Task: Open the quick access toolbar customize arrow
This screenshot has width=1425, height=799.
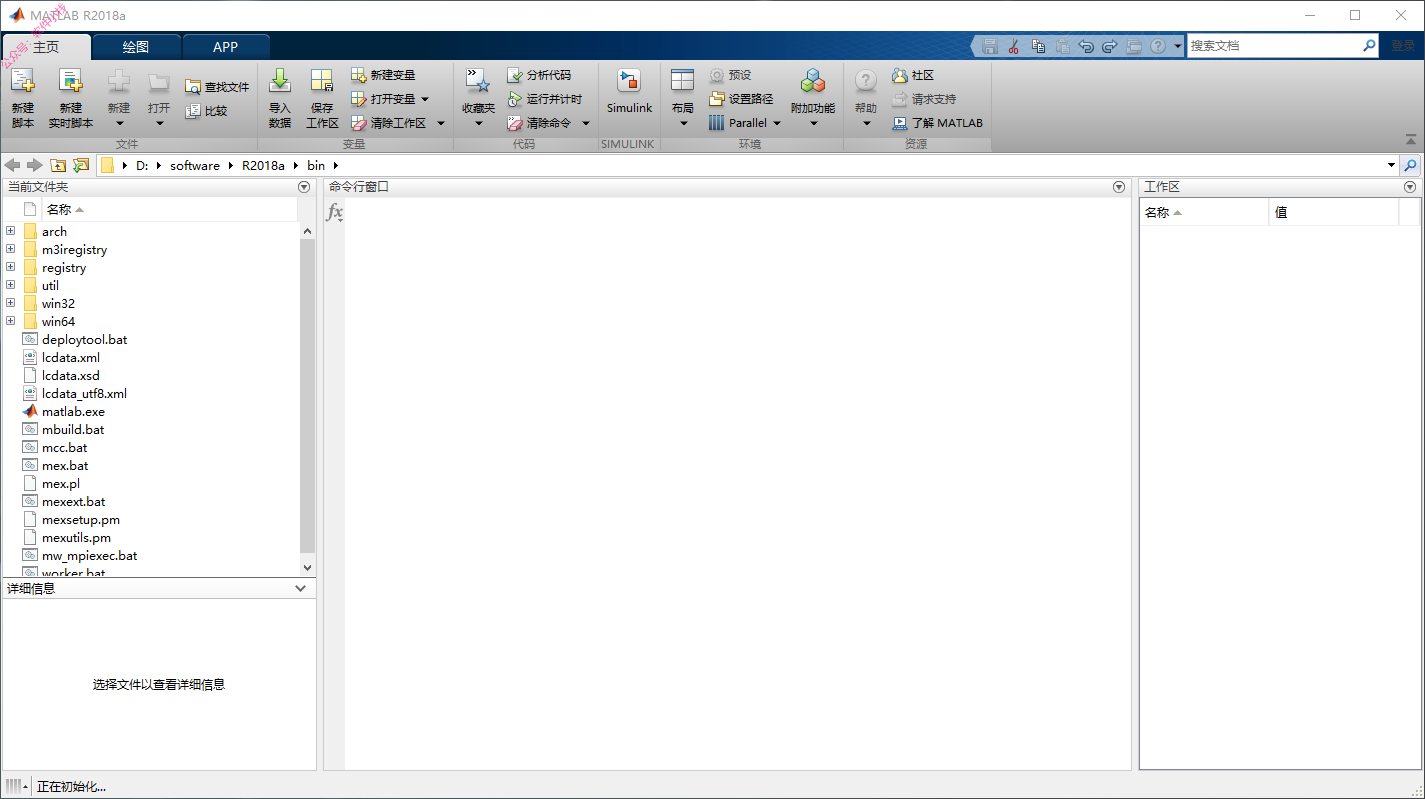Action: pos(1178,46)
